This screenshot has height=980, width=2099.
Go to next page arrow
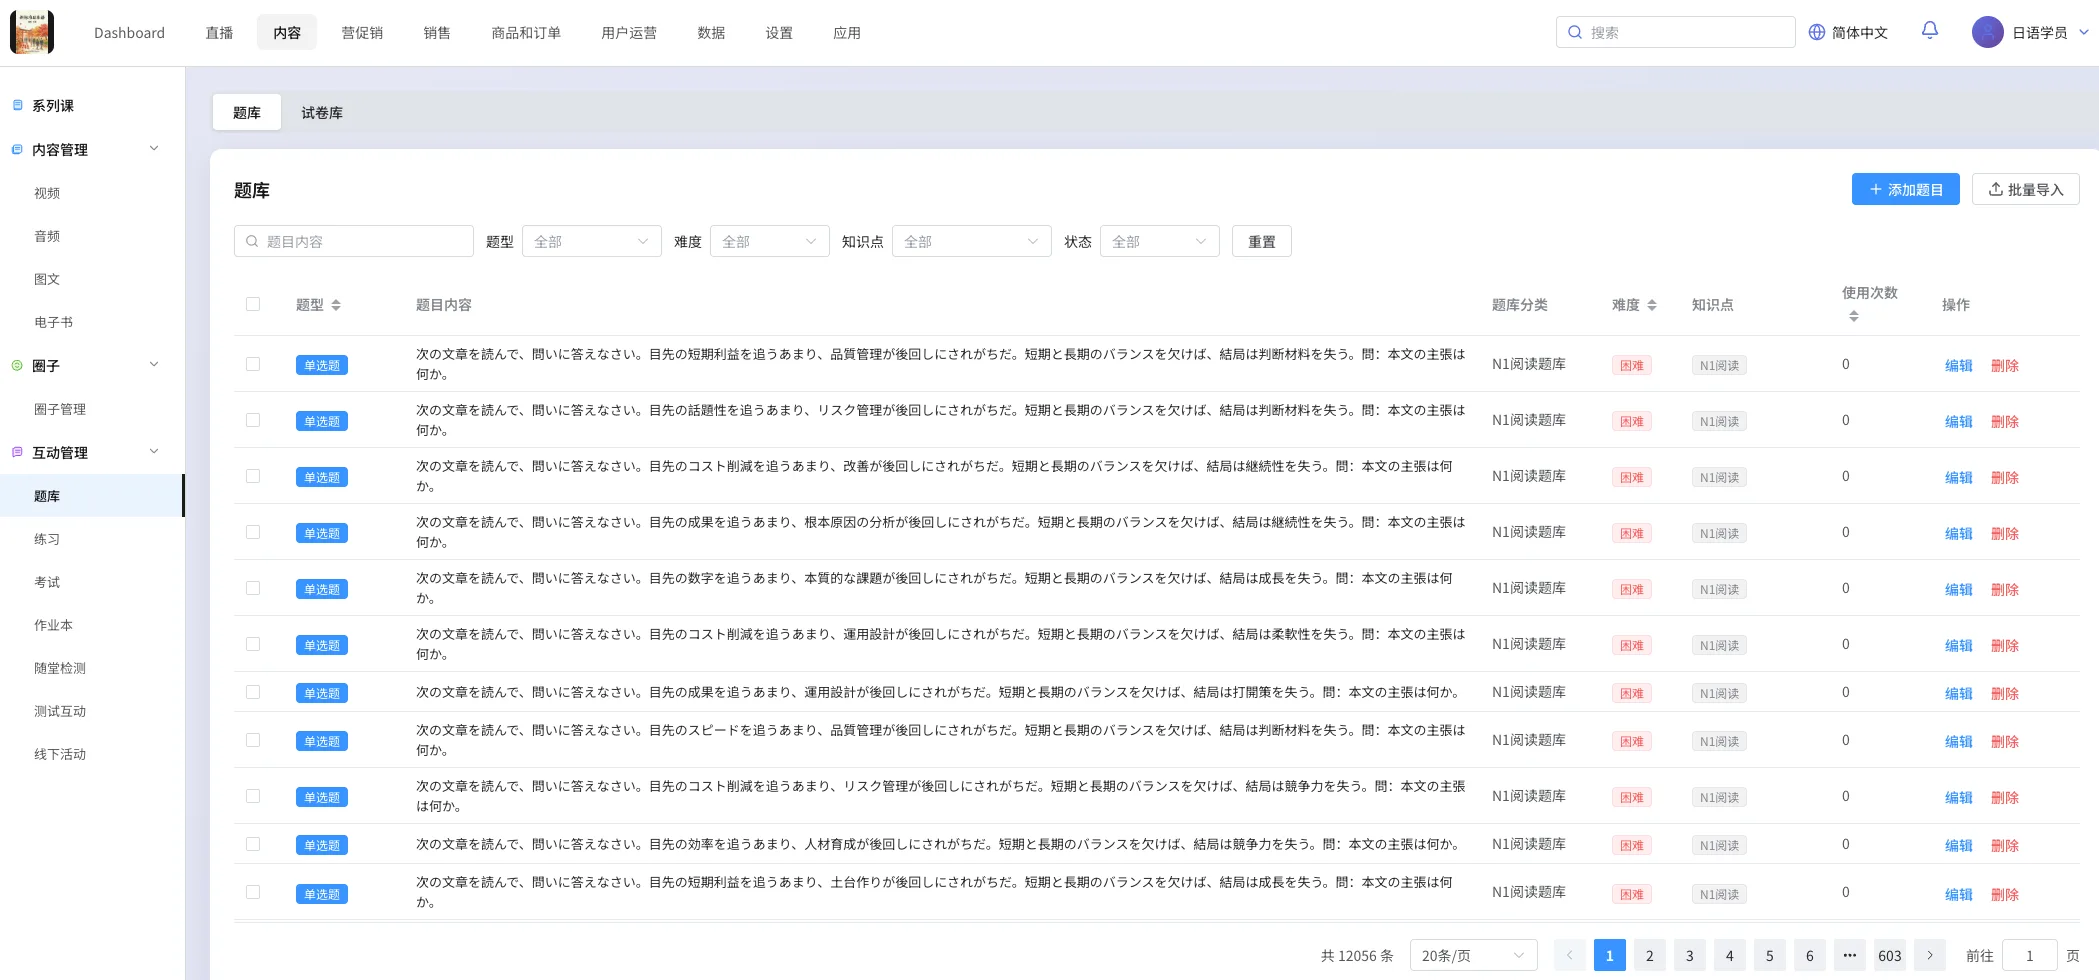[1929, 955]
